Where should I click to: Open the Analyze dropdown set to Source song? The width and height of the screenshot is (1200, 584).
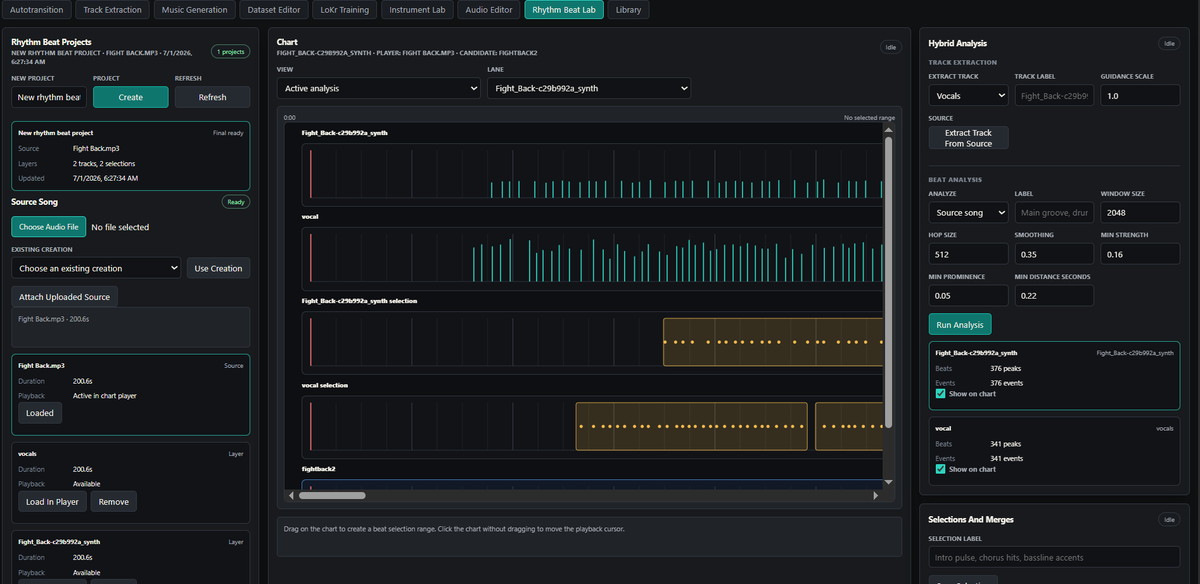pyautogui.click(x=968, y=212)
